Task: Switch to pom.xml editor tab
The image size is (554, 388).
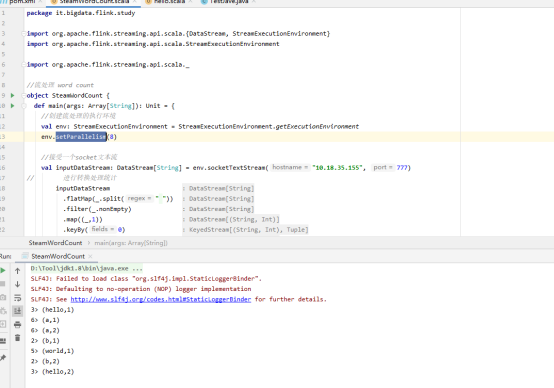Action: tap(21, 2)
